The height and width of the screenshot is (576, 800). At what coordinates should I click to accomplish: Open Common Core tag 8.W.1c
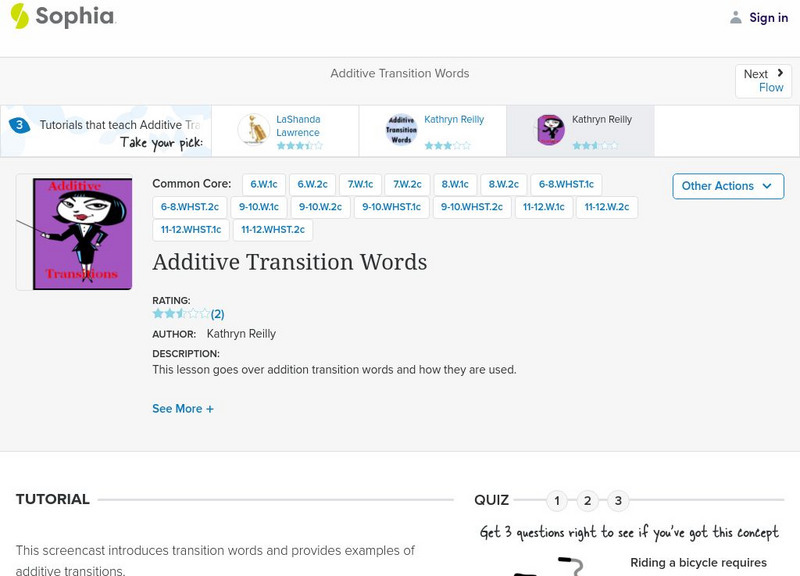click(455, 184)
